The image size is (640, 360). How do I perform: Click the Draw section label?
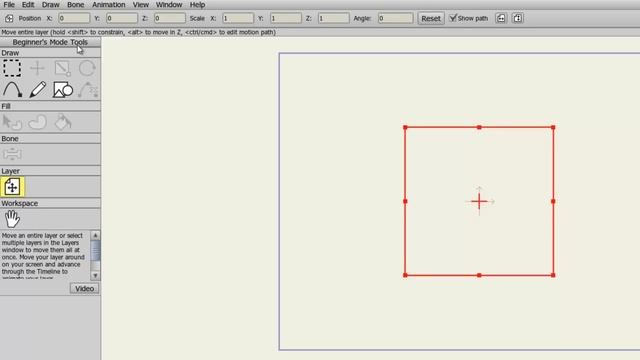(10, 53)
